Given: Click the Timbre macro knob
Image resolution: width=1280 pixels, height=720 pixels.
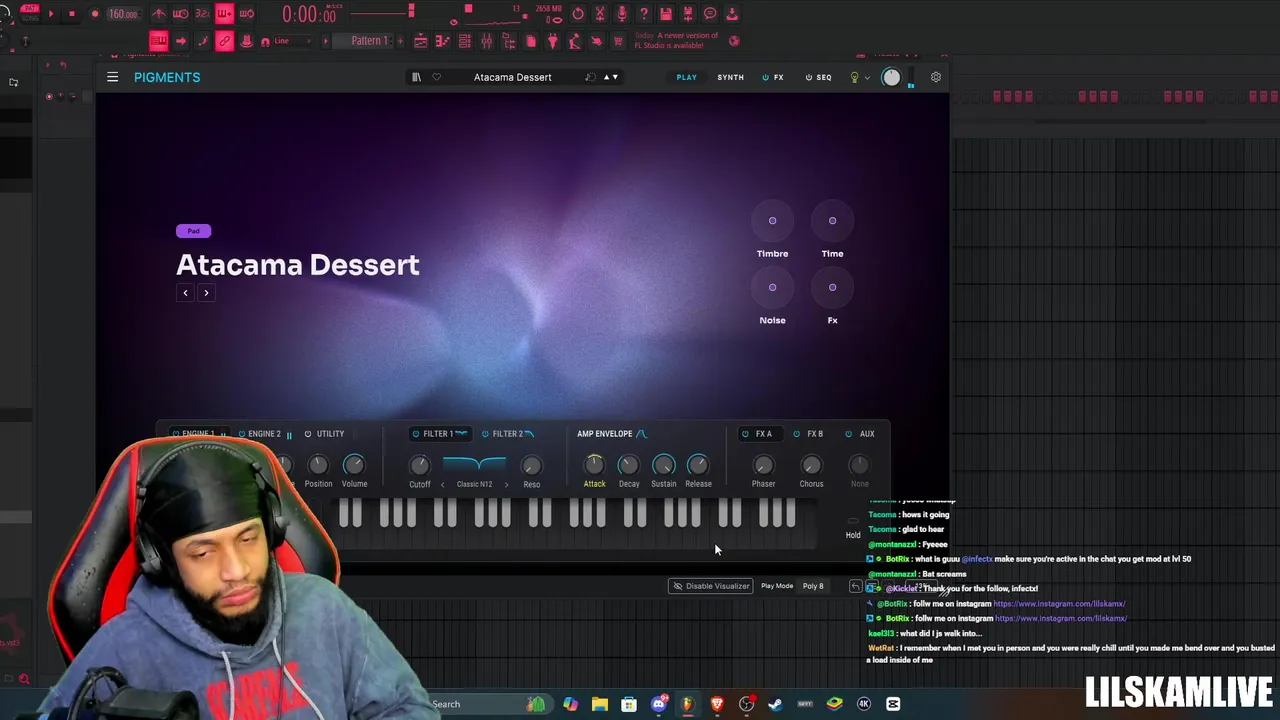Looking at the screenshot, I should [772, 221].
